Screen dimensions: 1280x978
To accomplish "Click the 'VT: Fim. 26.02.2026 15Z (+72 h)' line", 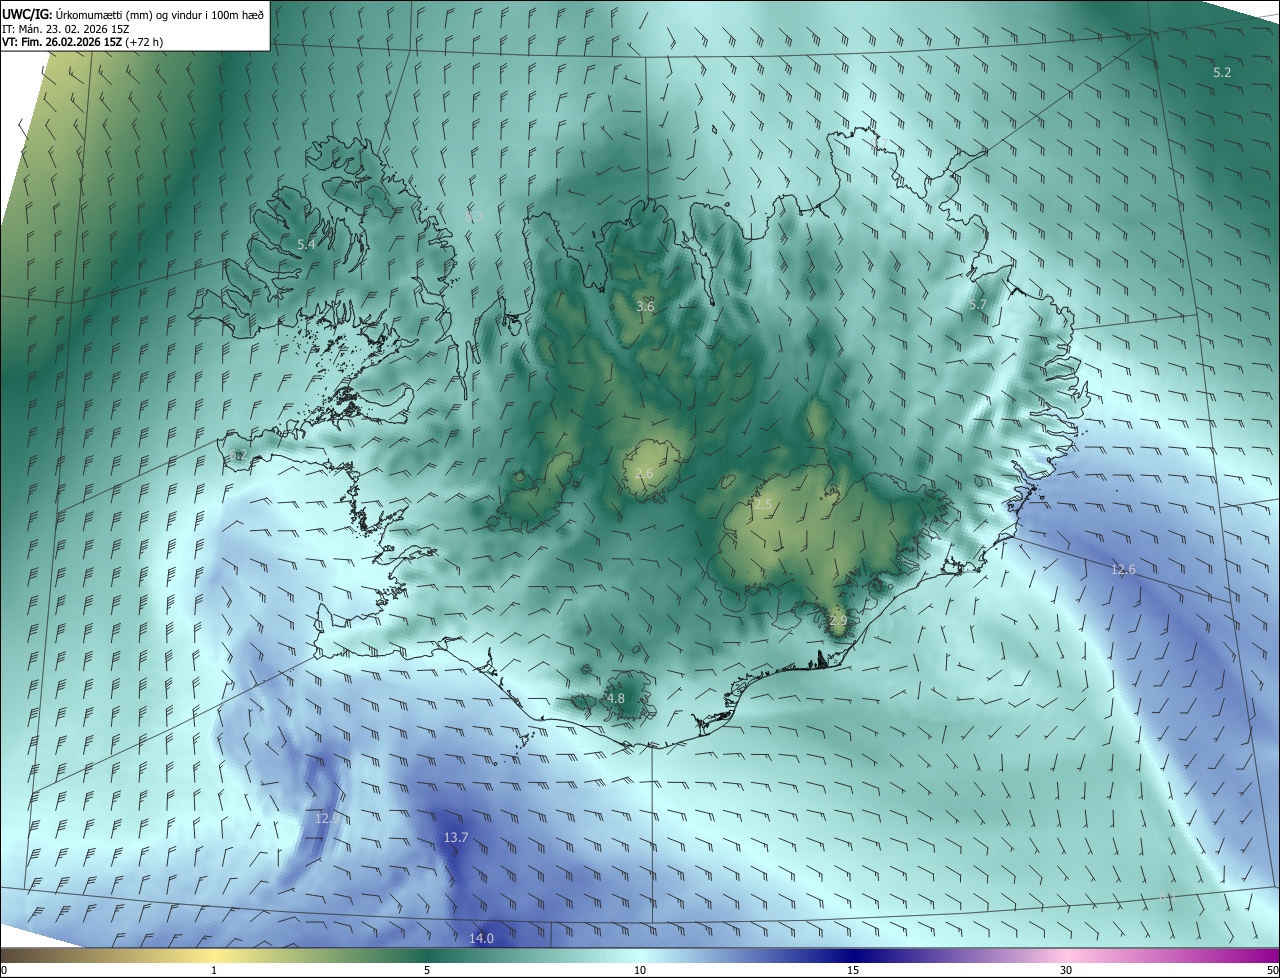I will pyautogui.click(x=82, y=42).
